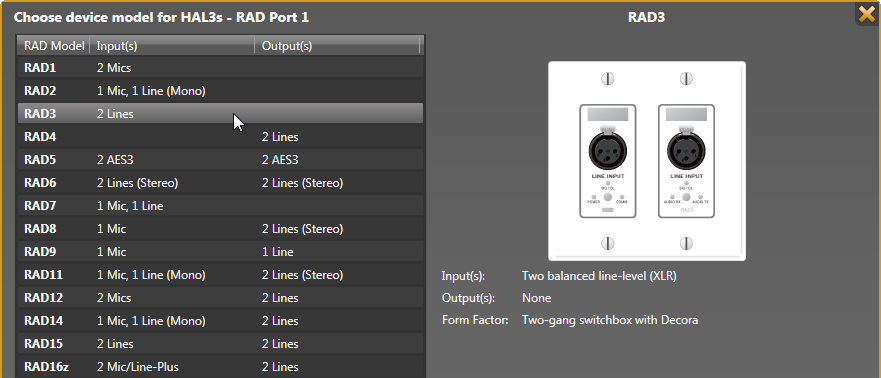Select the RAD1 2 Mics row
Viewport: 881px width, 378px height.
point(220,67)
